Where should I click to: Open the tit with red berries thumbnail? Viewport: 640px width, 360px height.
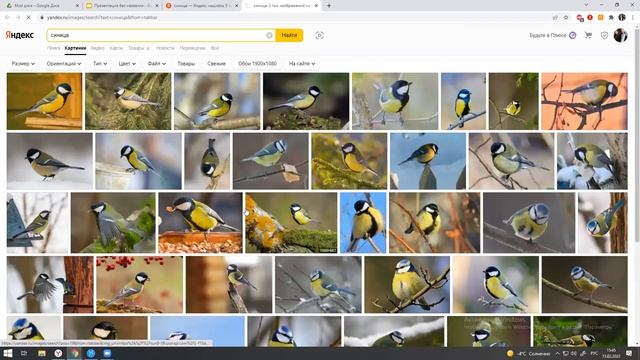[x=140, y=284]
